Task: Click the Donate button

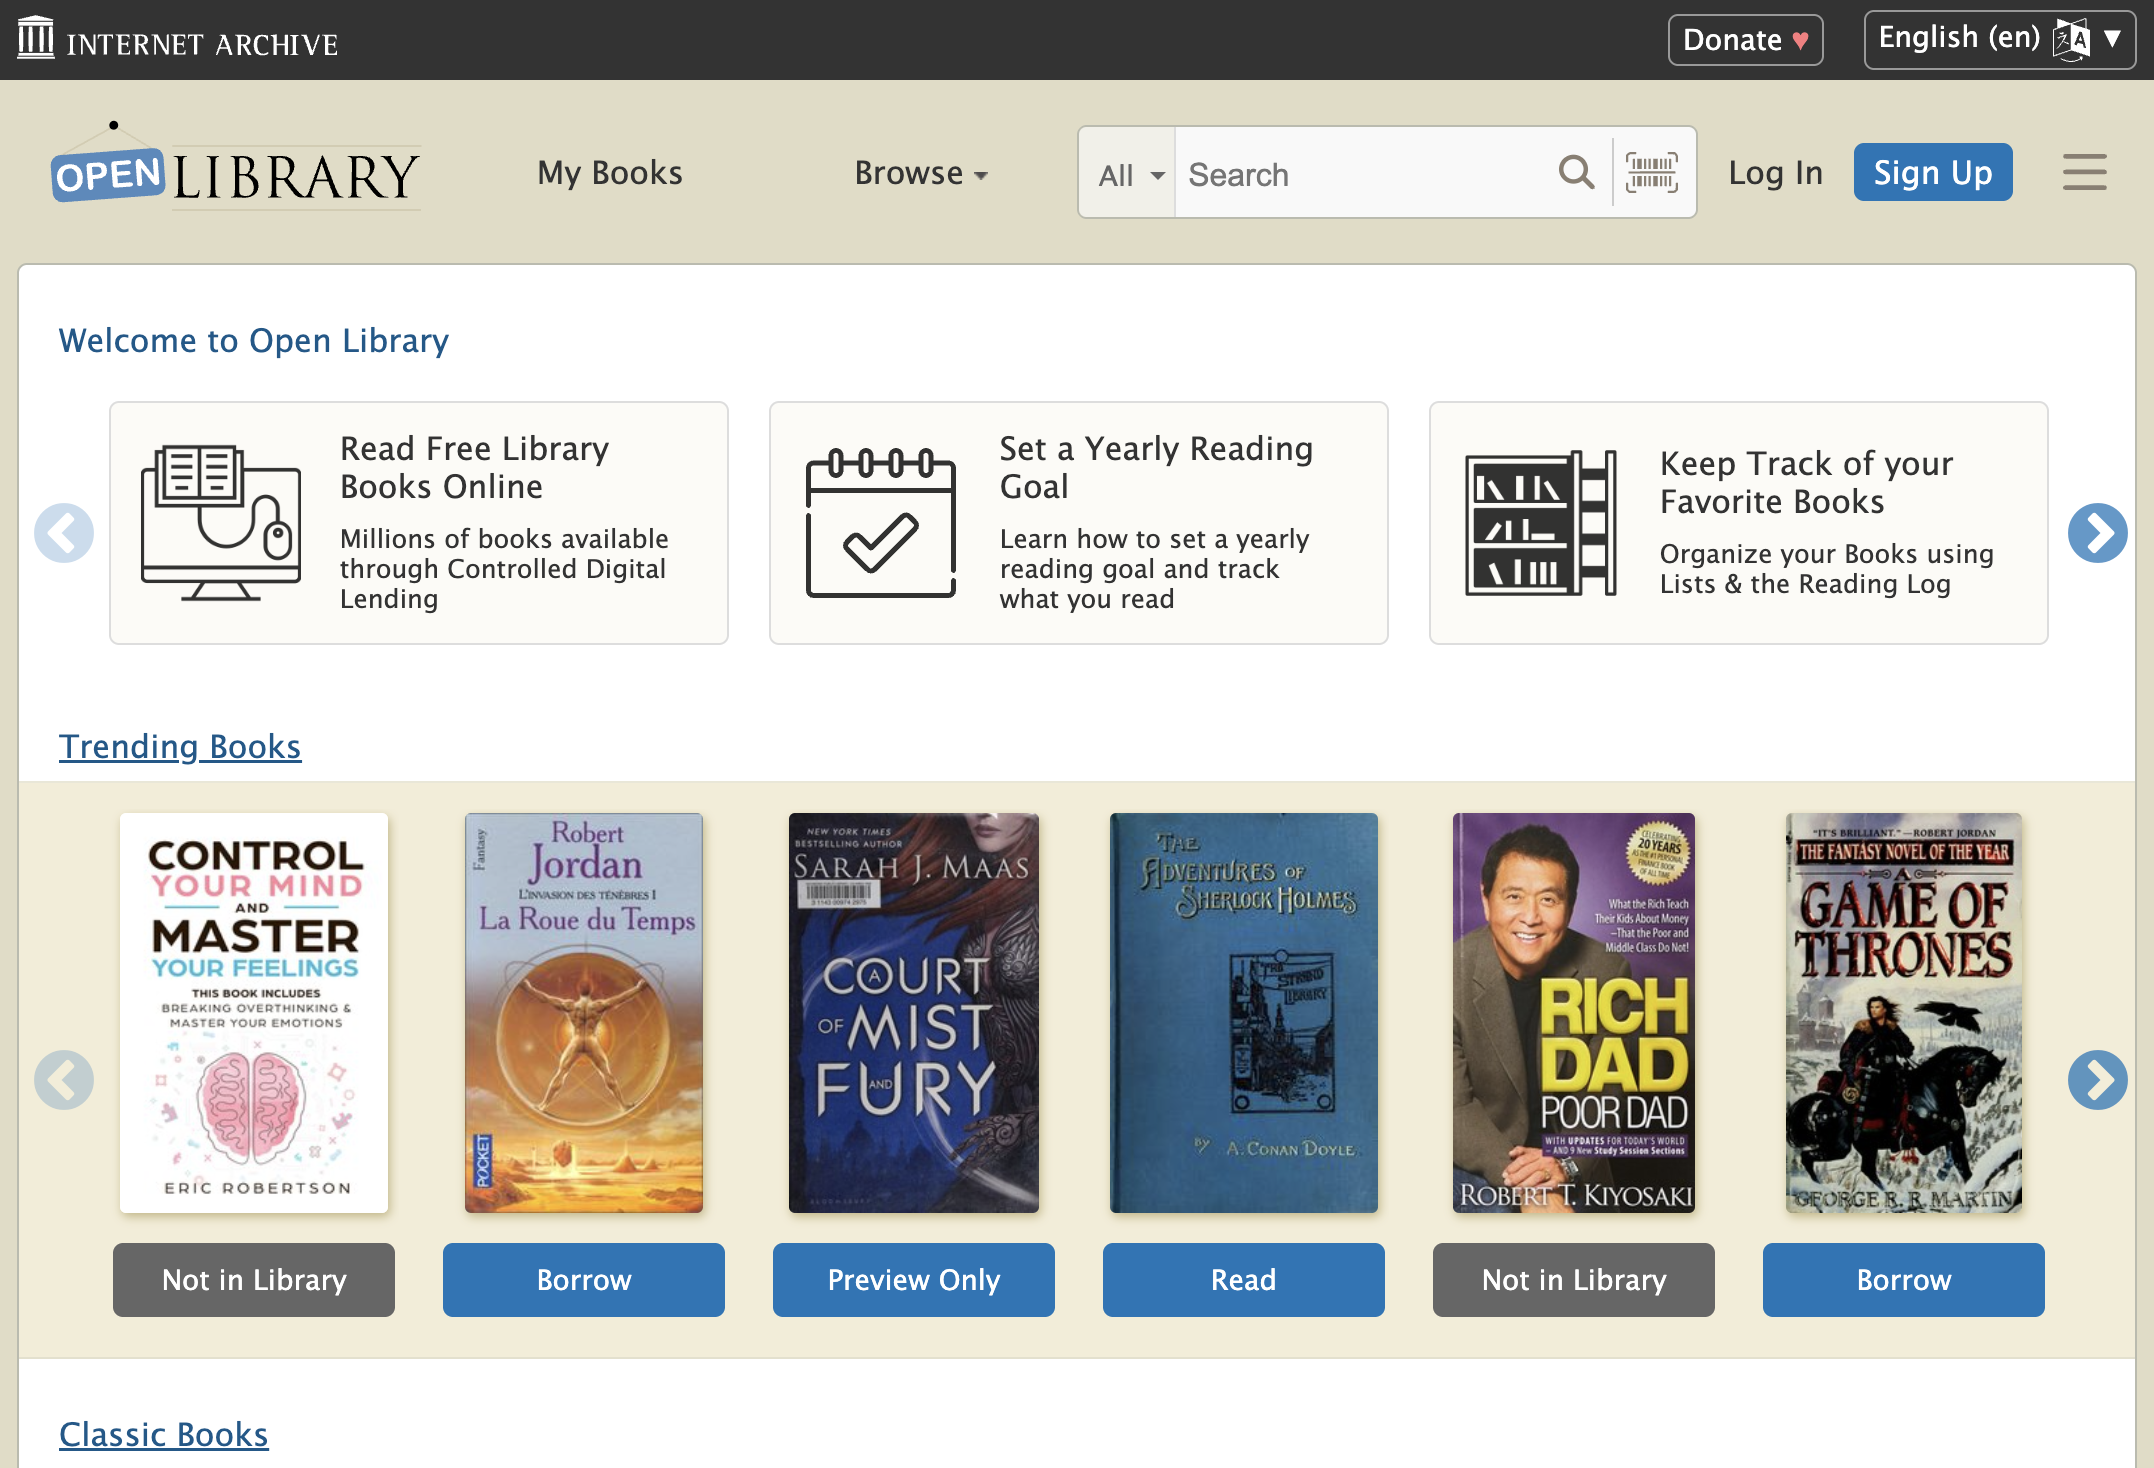Action: point(1745,40)
